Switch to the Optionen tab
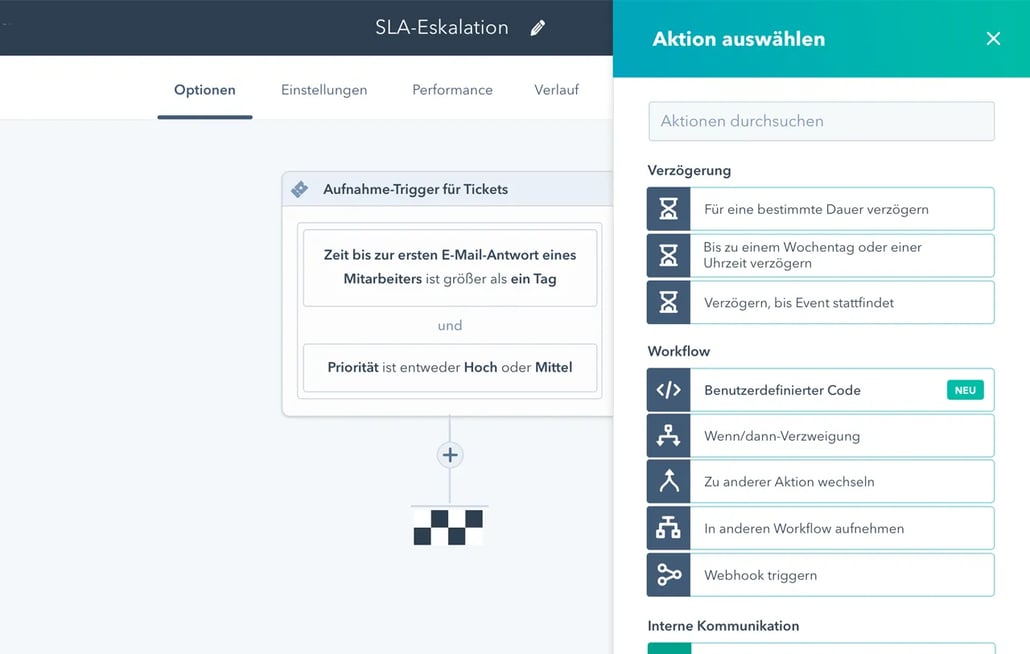This screenshot has width=1030, height=654. pos(205,90)
